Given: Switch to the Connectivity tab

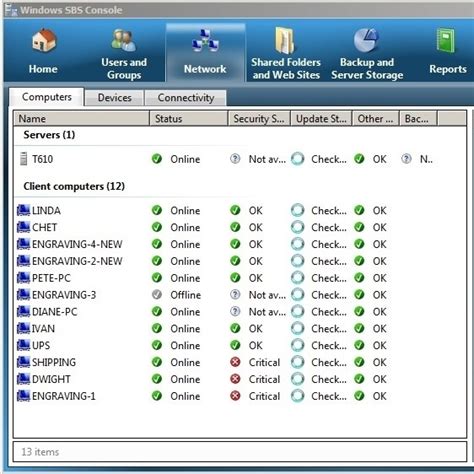Looking at the screenshot, I should (x=186, y=98).
